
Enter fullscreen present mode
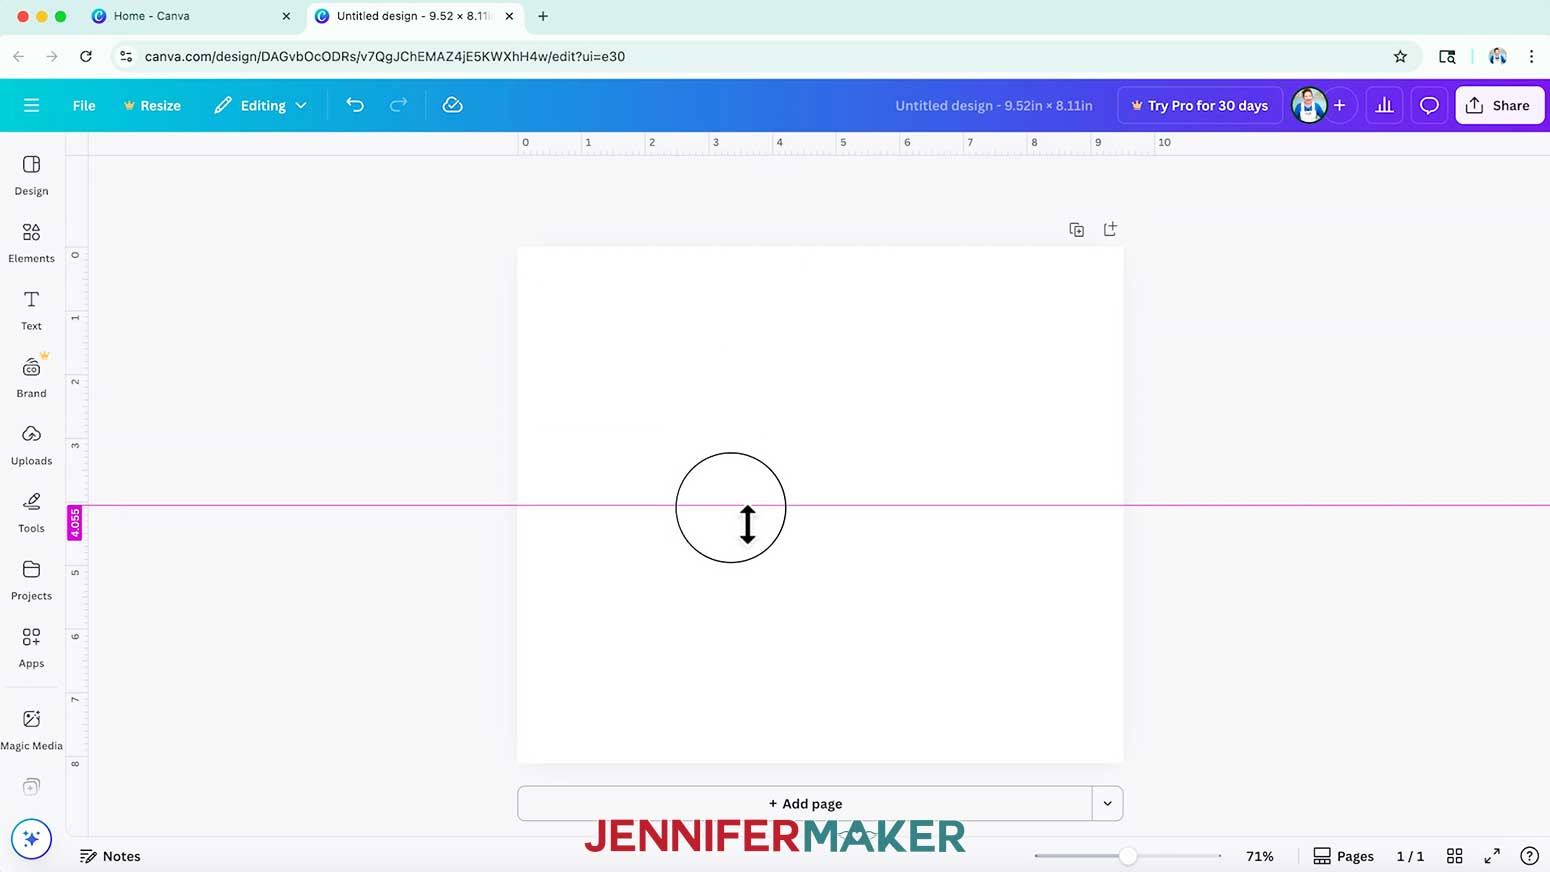click(1492, 856)
